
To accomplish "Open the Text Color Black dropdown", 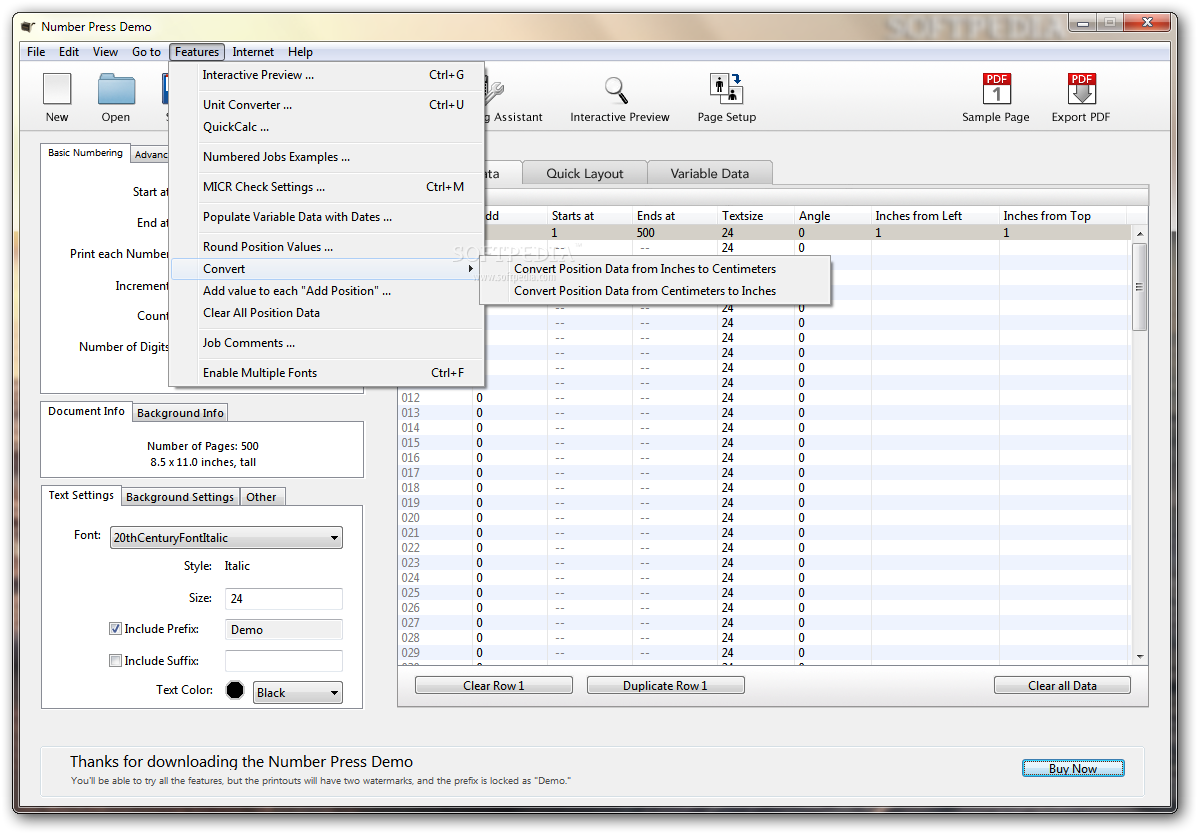I will pyautogui.click(x=298, y=693).
